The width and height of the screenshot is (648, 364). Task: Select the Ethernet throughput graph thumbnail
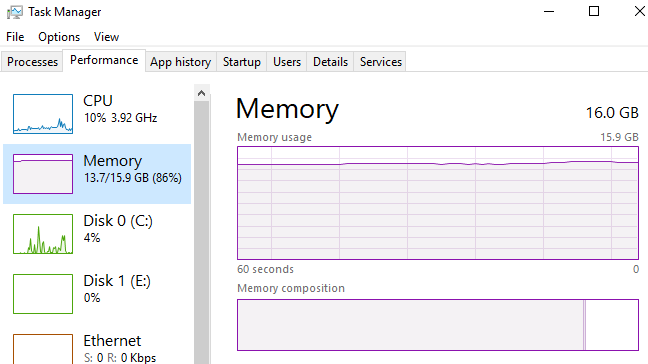tap(43, 349)
